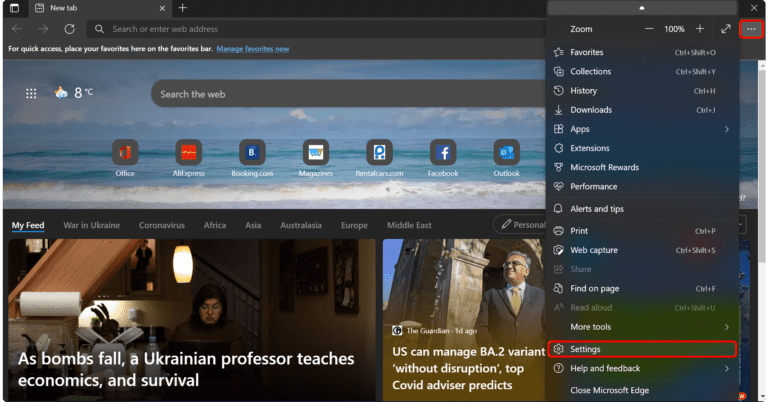
Task: Click the Refresh page icon
Action: pos(69,29)
